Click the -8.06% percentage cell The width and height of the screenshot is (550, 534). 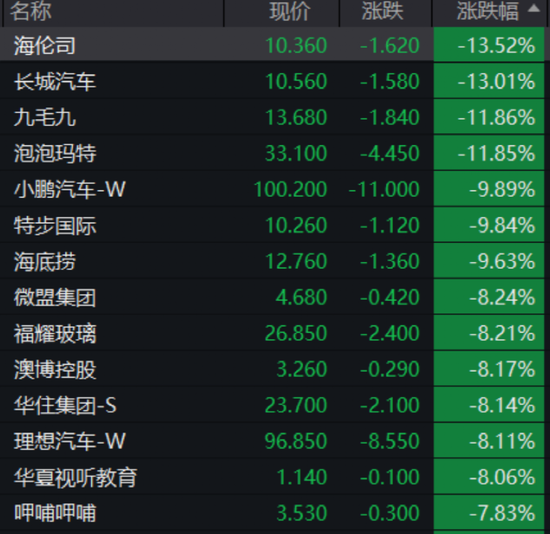[x=489, y=477]
